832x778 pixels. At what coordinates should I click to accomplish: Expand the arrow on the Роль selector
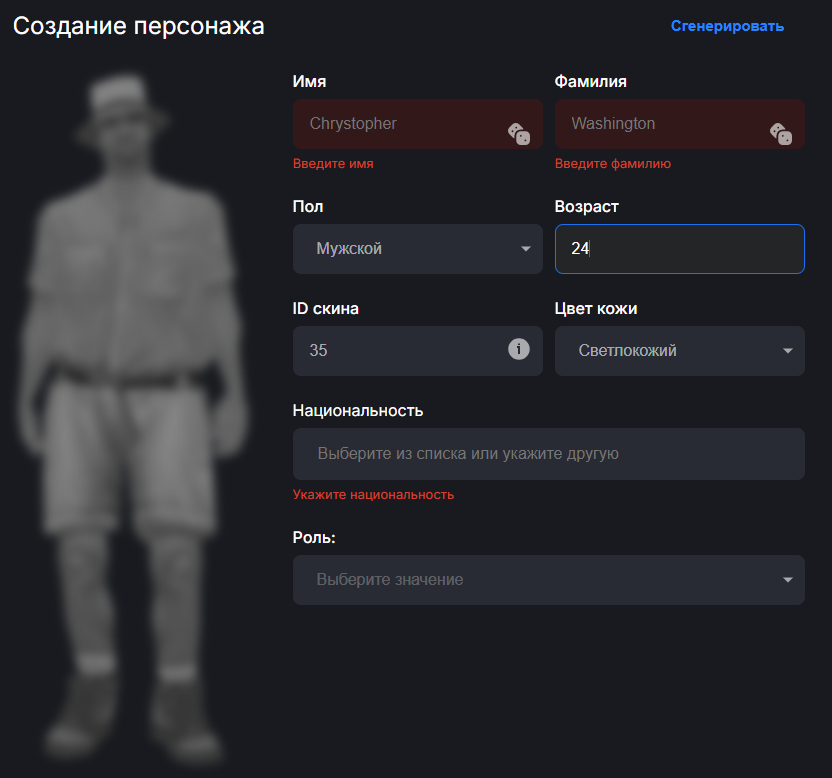(x=788, y=580)
